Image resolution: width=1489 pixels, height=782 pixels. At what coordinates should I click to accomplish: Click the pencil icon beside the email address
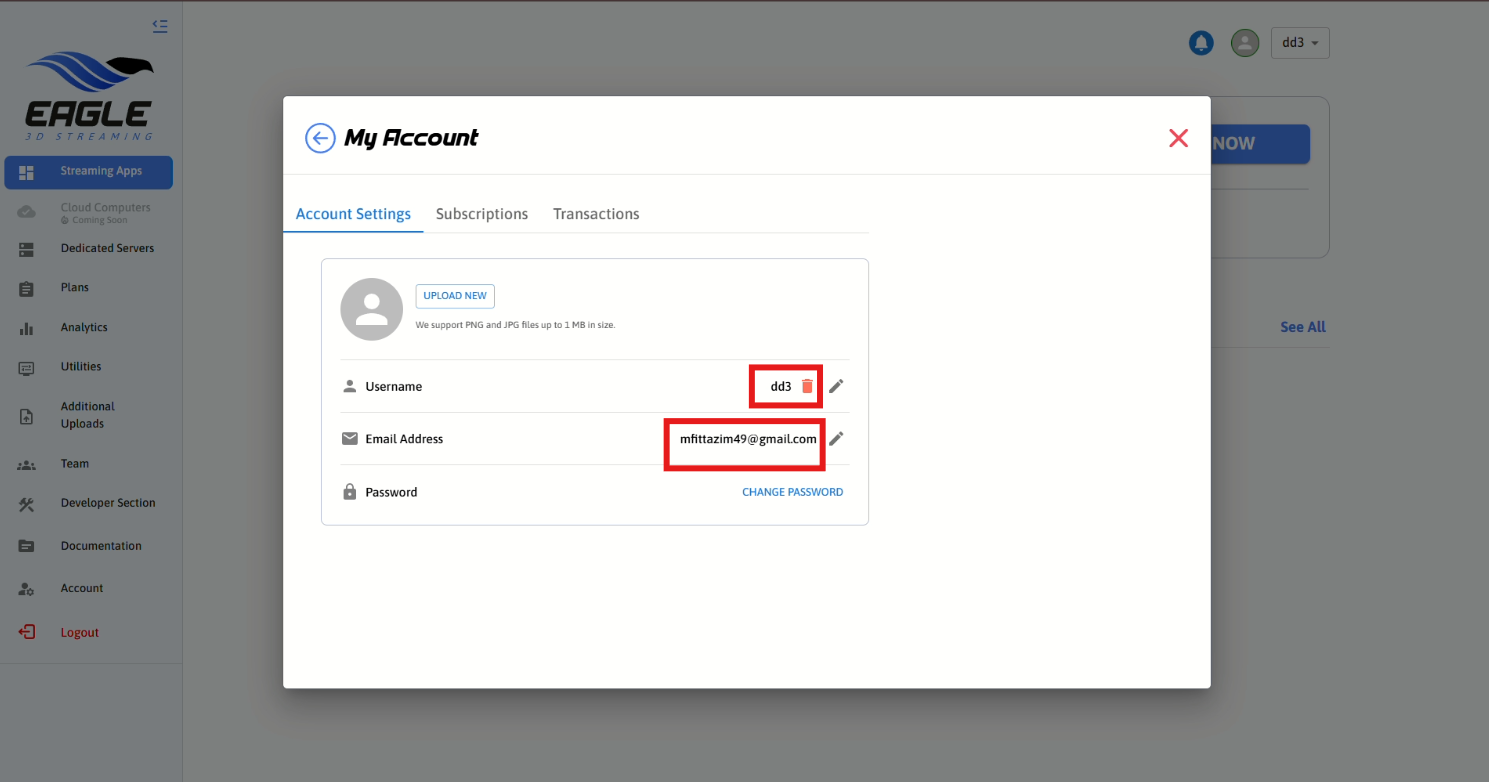click(836, 438)
